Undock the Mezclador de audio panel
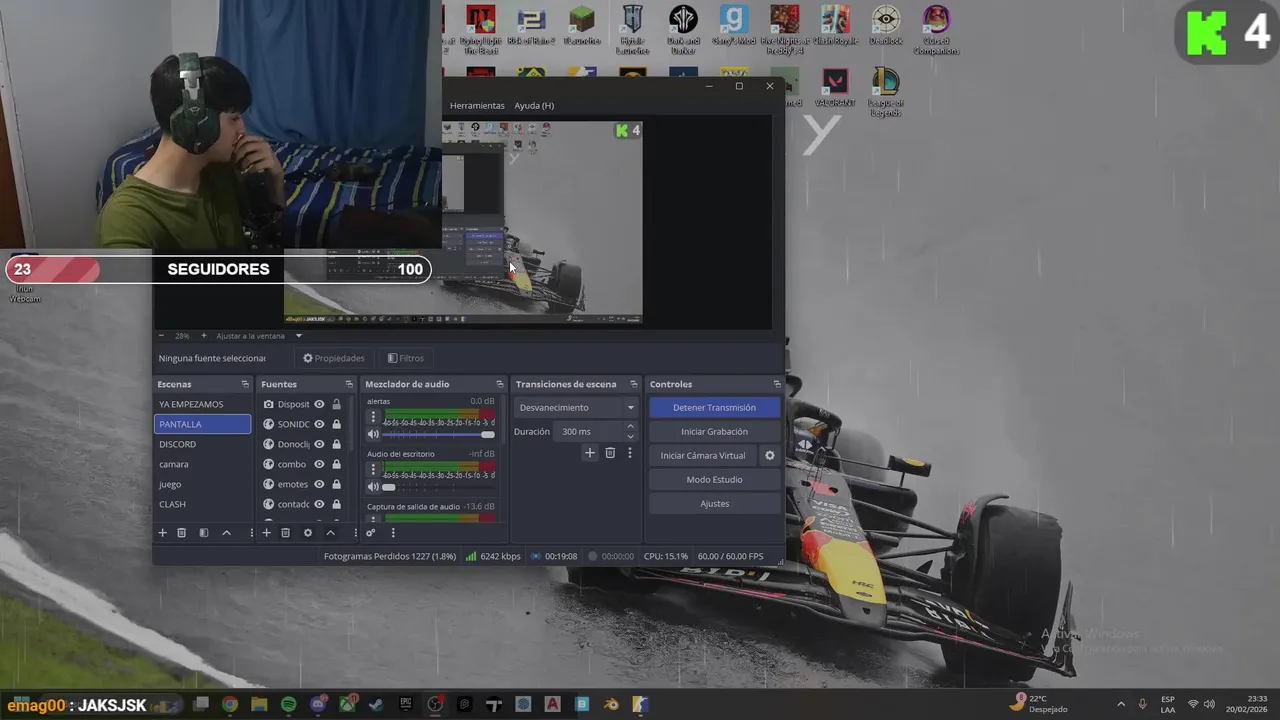The height and width of the screenshot is (720, 1280). [500, 384]
